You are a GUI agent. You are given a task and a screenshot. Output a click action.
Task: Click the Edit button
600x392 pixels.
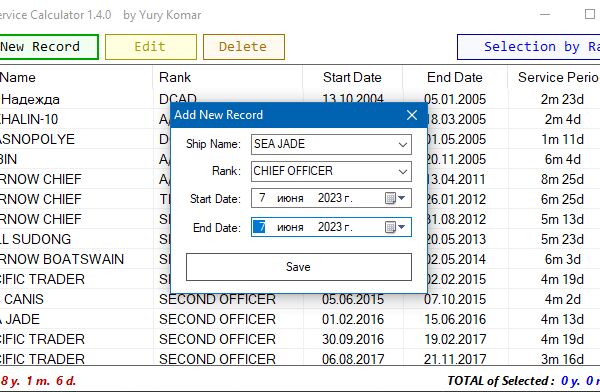[x=151, y=47]
